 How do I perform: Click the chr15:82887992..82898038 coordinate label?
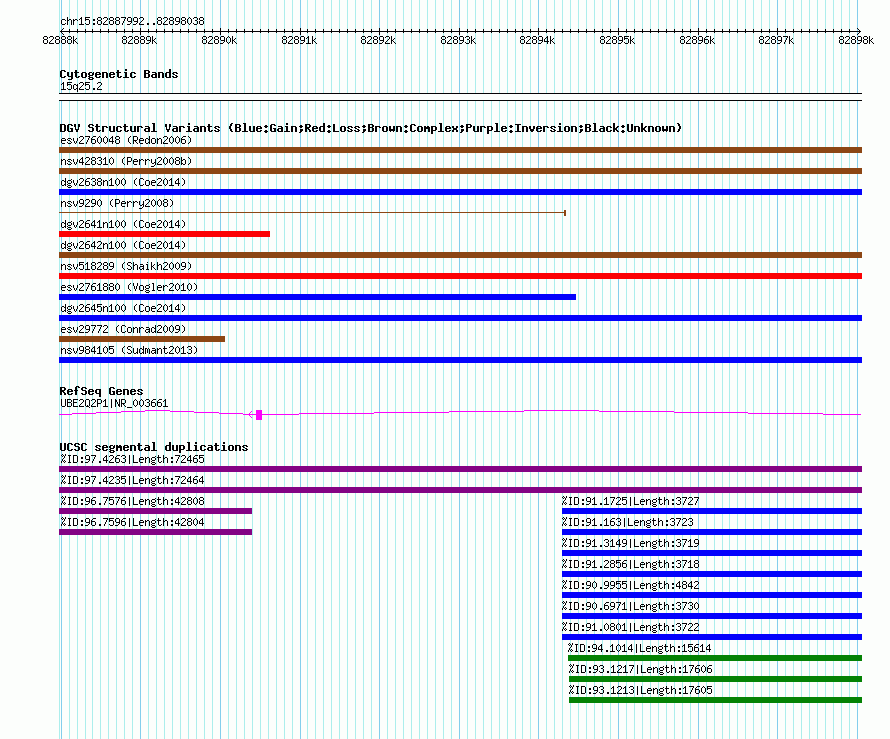132,21
